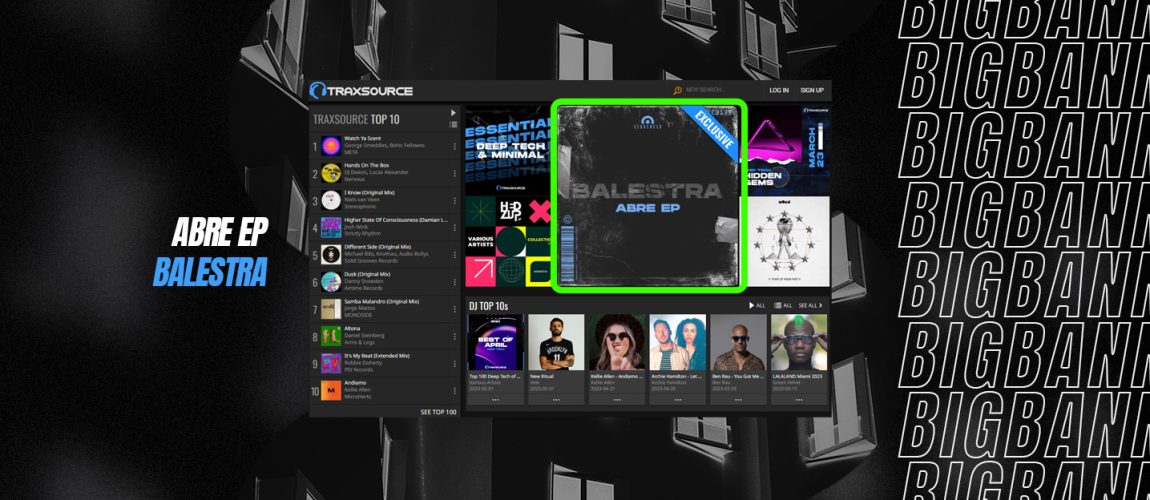This screenshot has width=1150, height=500.
Task: Click label Arms & Legs
Action: (x=358, y=342)
